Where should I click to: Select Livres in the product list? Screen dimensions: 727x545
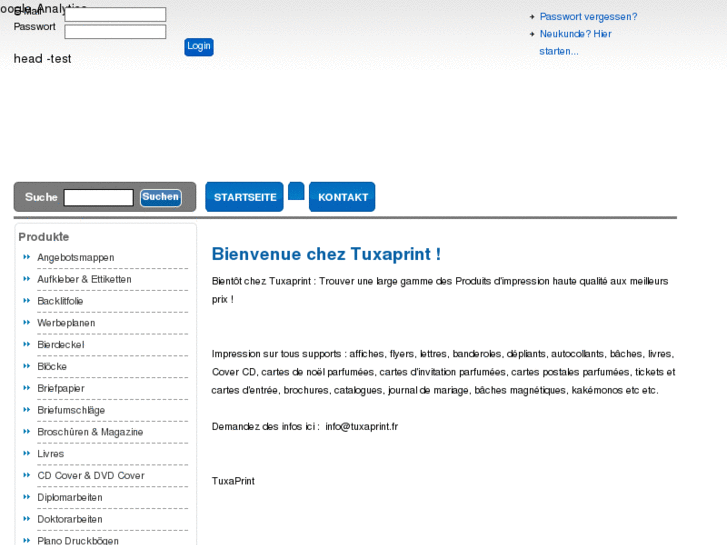tap(51, 454)
